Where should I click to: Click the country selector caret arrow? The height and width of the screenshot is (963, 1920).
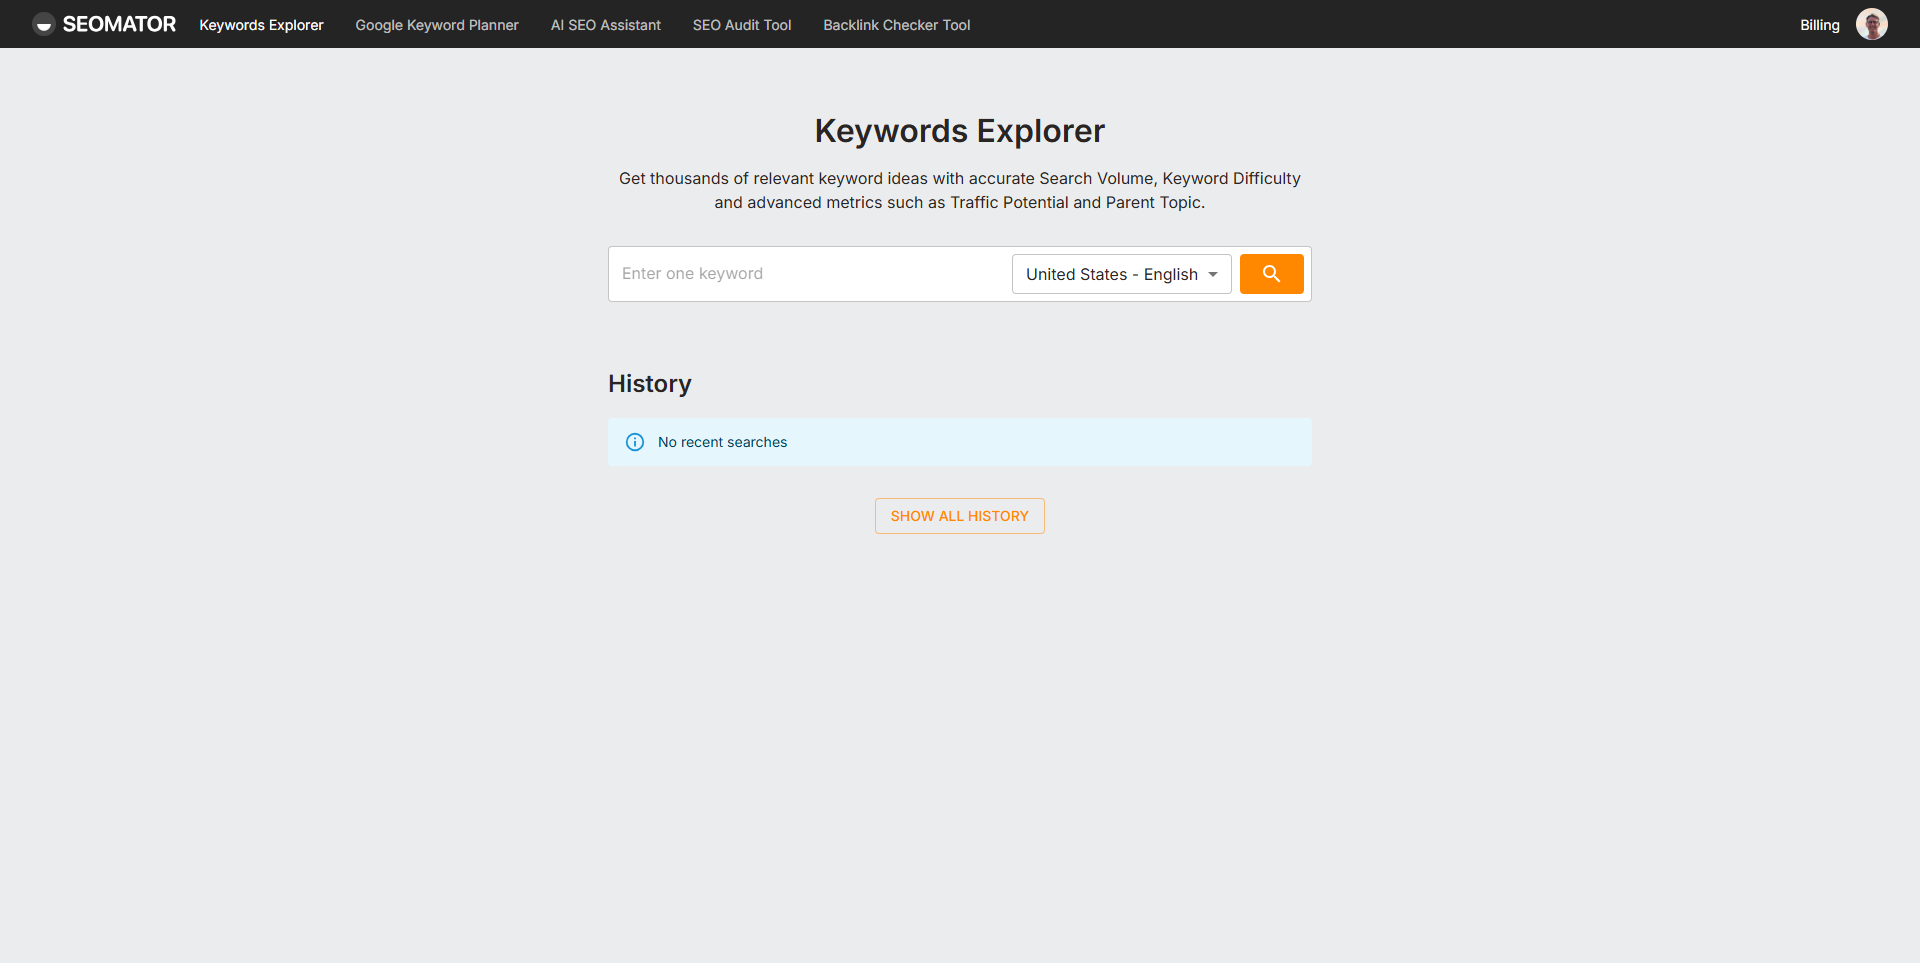[x=1213, y=274]
